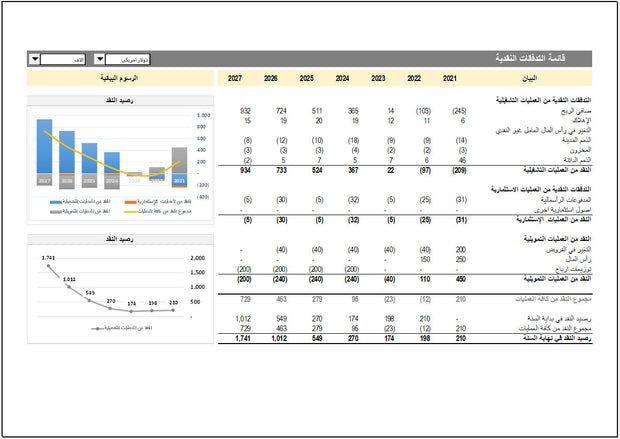Select the الإهلاك row label
The height and width of the screenshot is (439, 620).
tap(581, 121)
